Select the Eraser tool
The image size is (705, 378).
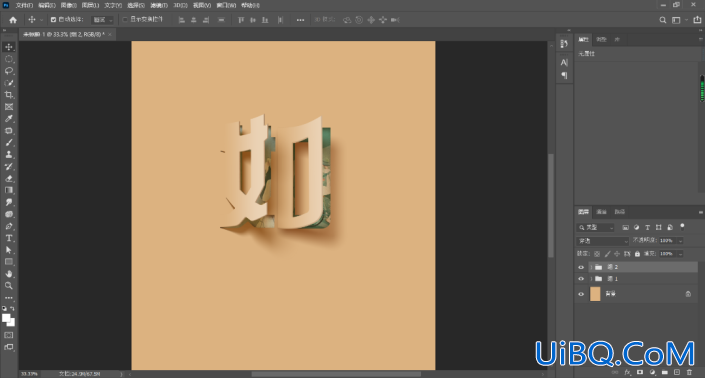[x=9, y=178]
